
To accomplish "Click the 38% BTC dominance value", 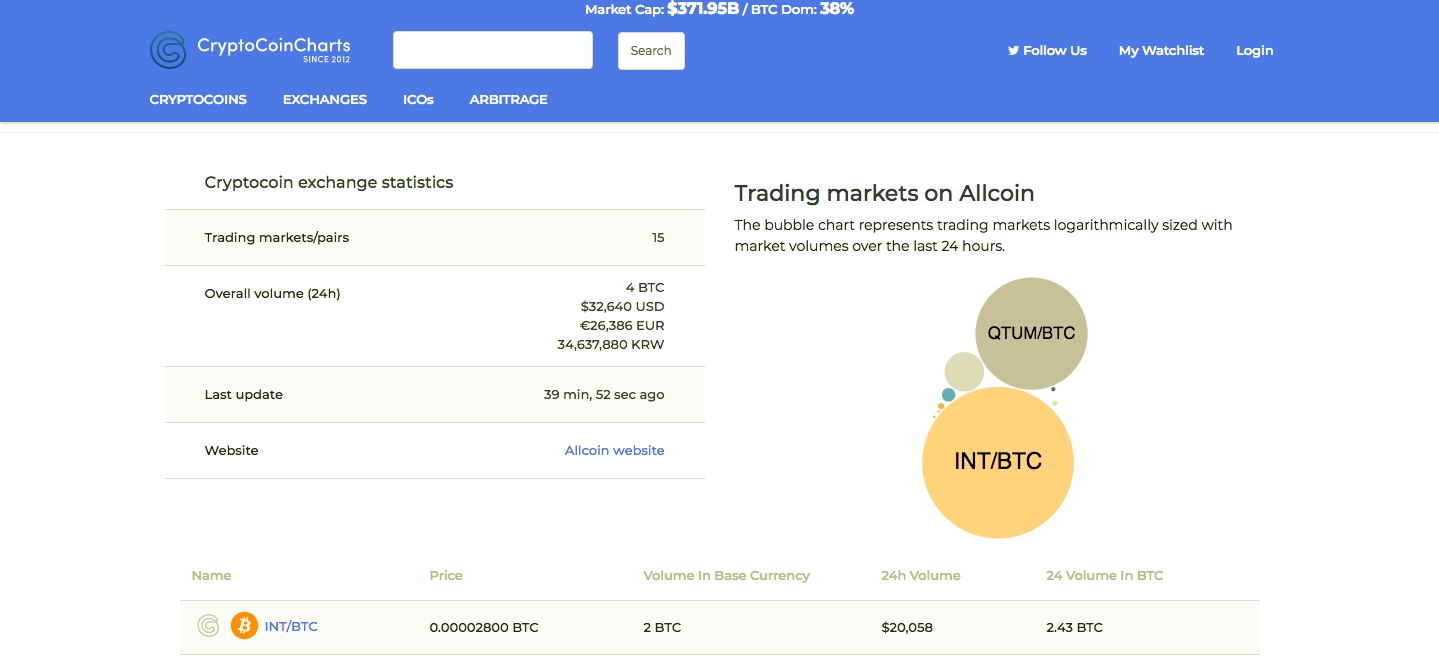I will (837, 9).
